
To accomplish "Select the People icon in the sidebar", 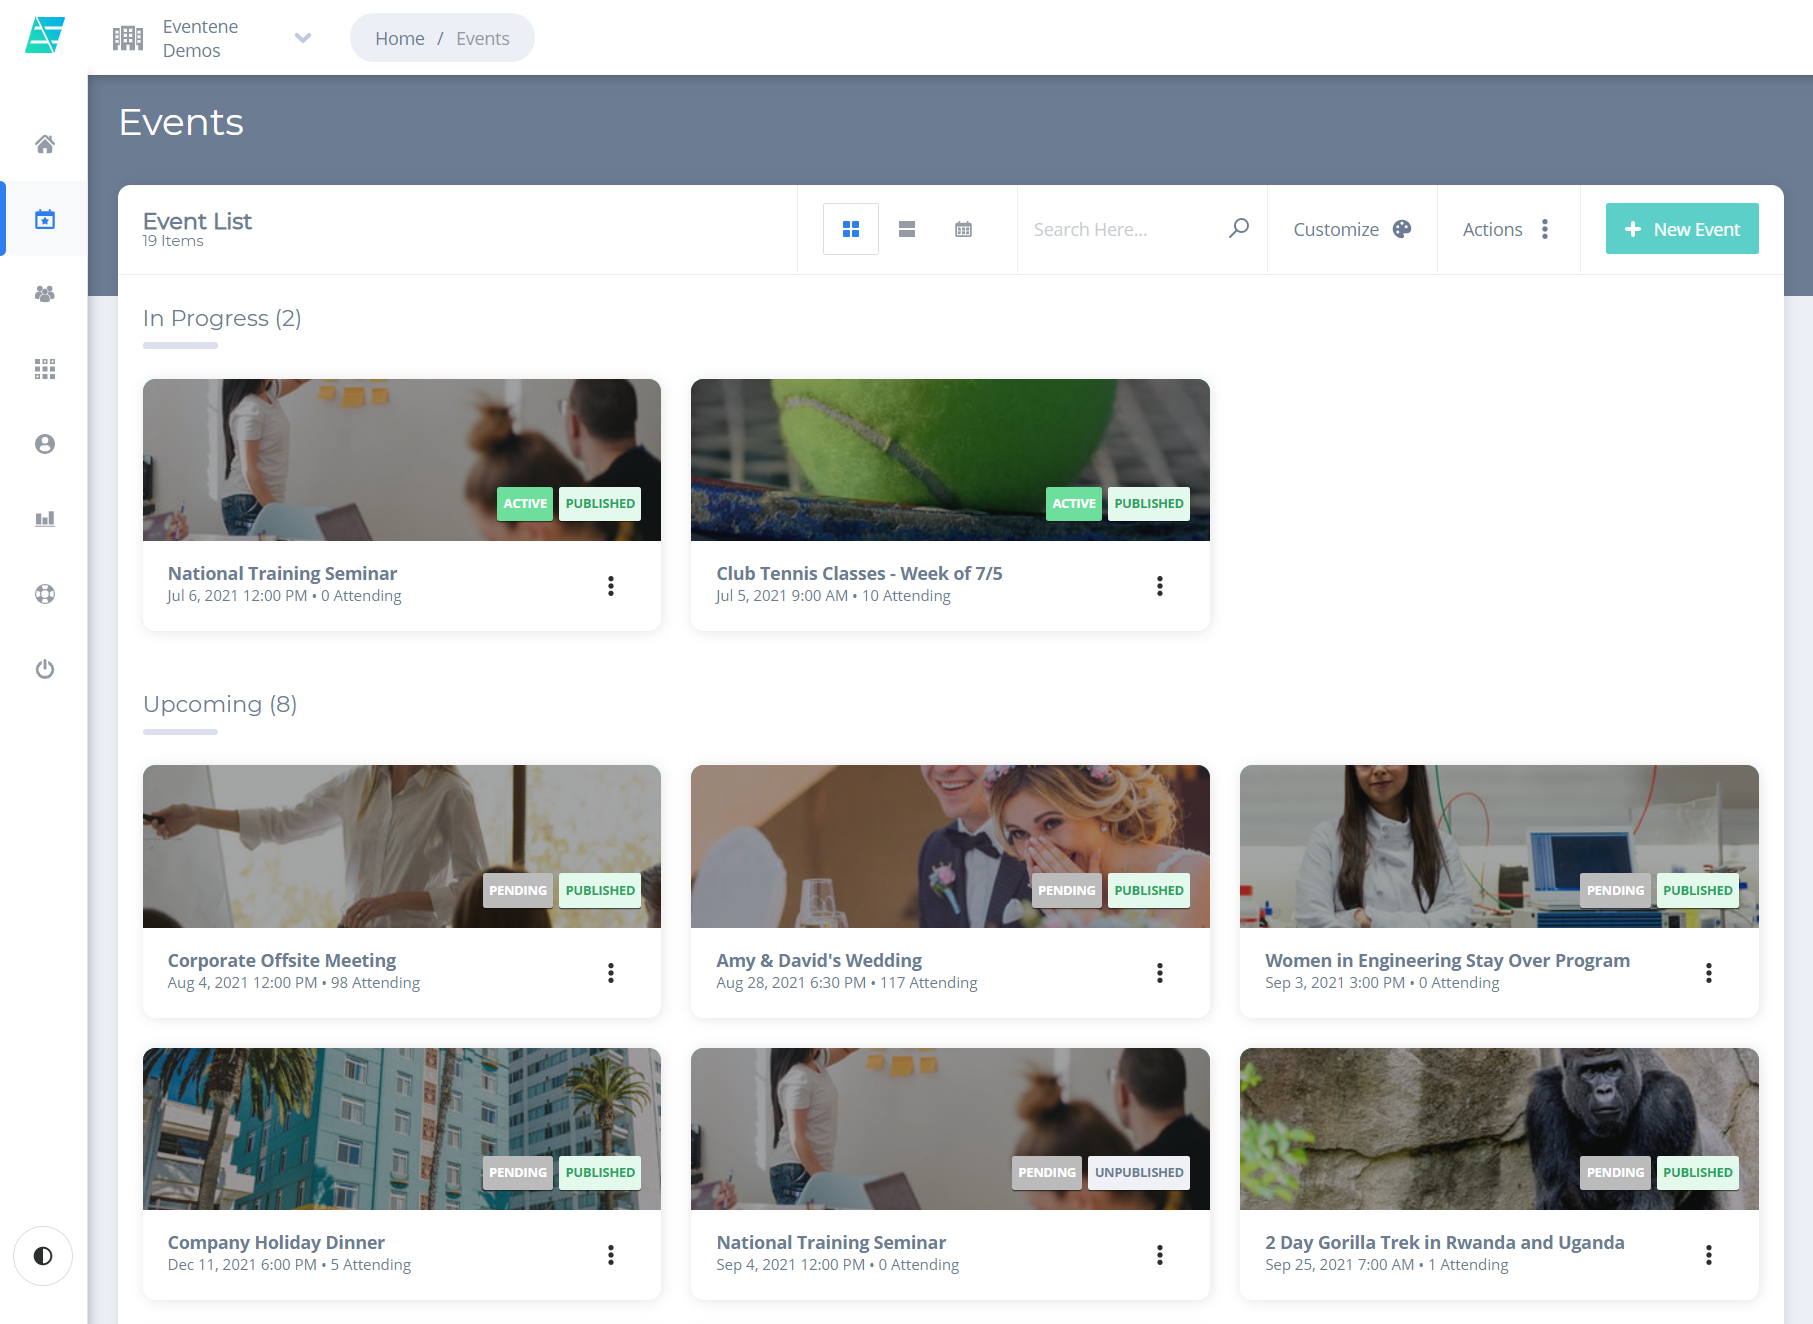I will 44,293.
